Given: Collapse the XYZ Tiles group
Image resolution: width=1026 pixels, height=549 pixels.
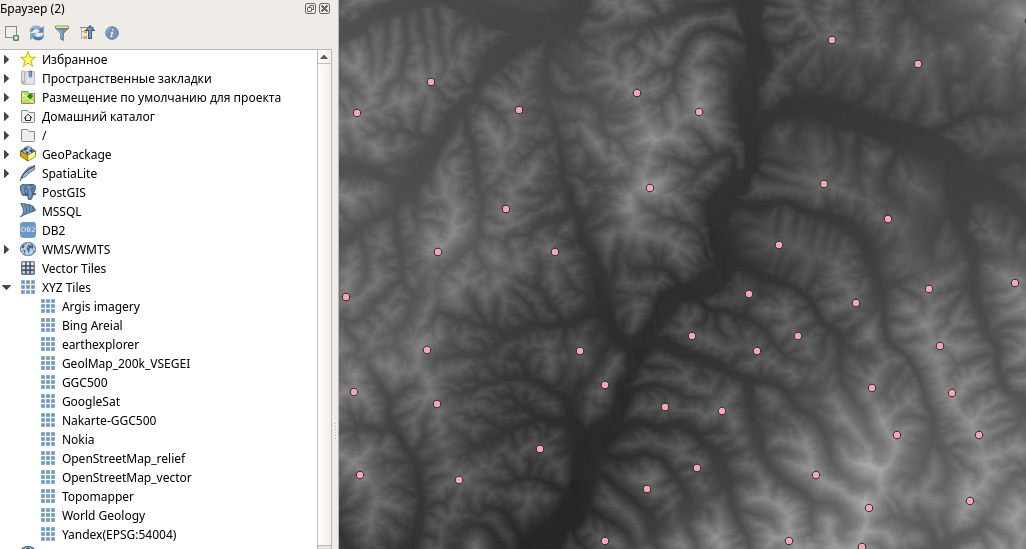Looking at the screenshot, I should [x=7, y=288].
